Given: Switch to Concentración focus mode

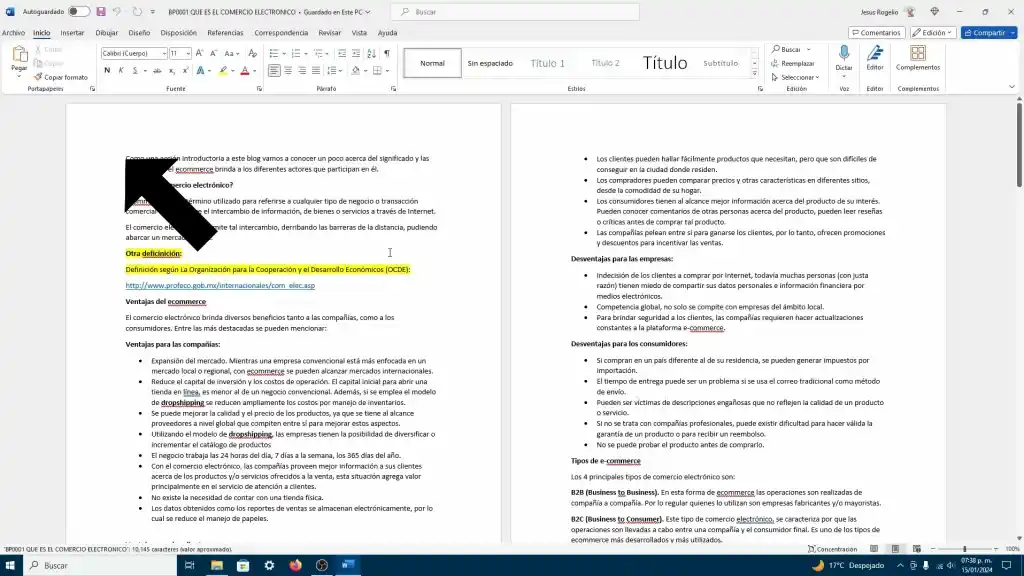Looking at the screenshot, I should pos(832,549).
